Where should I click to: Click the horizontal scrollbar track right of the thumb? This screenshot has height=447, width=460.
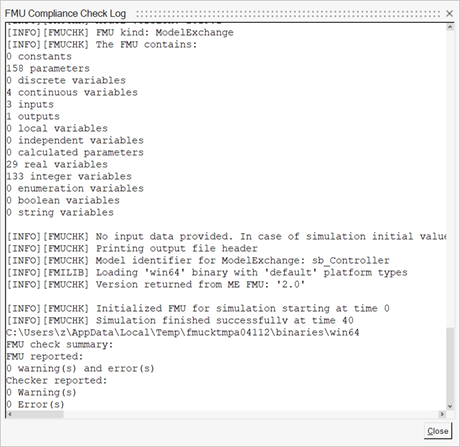click(x=251, y=414)
